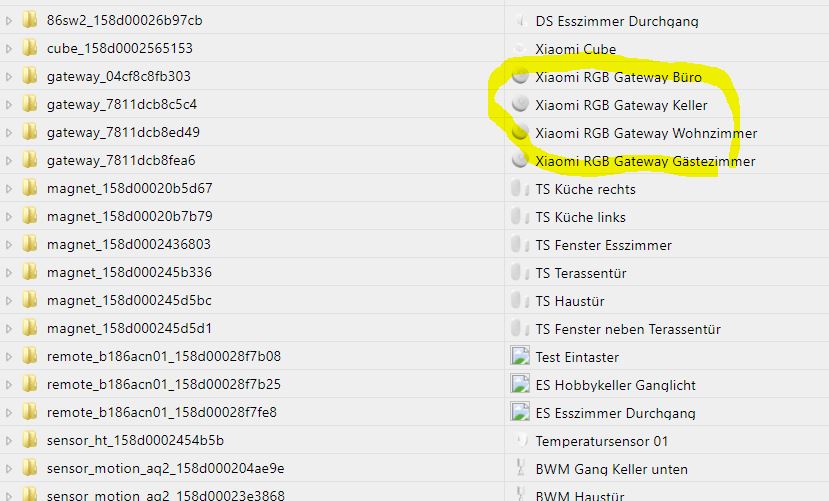Click sensor icon for TS Haustür
The width and height of the screenshot is (829, 501).
click(520, 301)
